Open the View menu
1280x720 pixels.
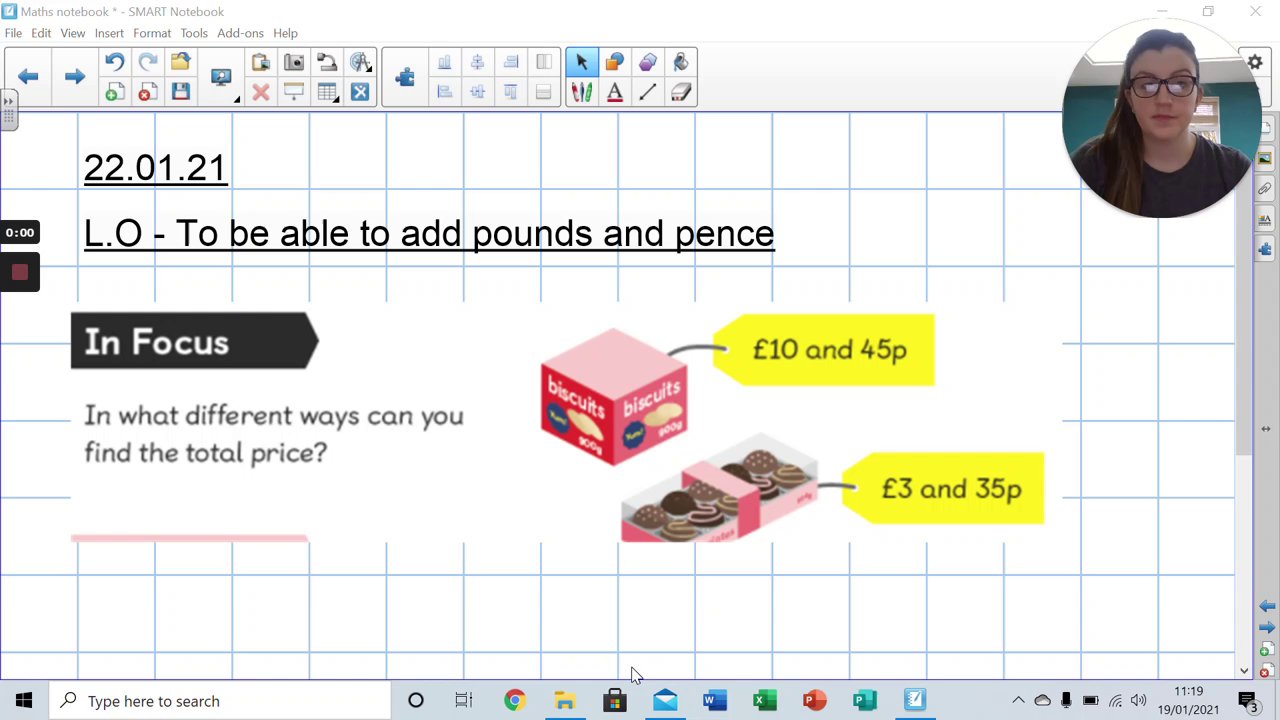point(73,33)
